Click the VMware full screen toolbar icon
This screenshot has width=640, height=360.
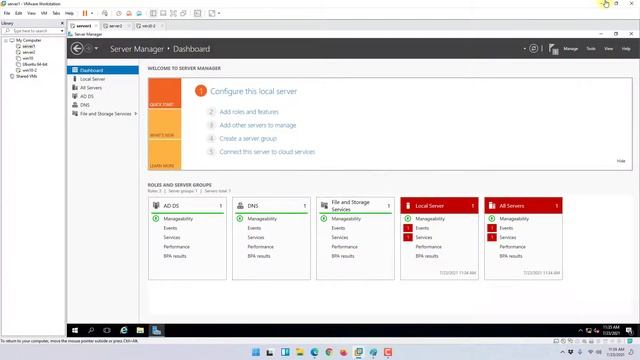point(173,13)
